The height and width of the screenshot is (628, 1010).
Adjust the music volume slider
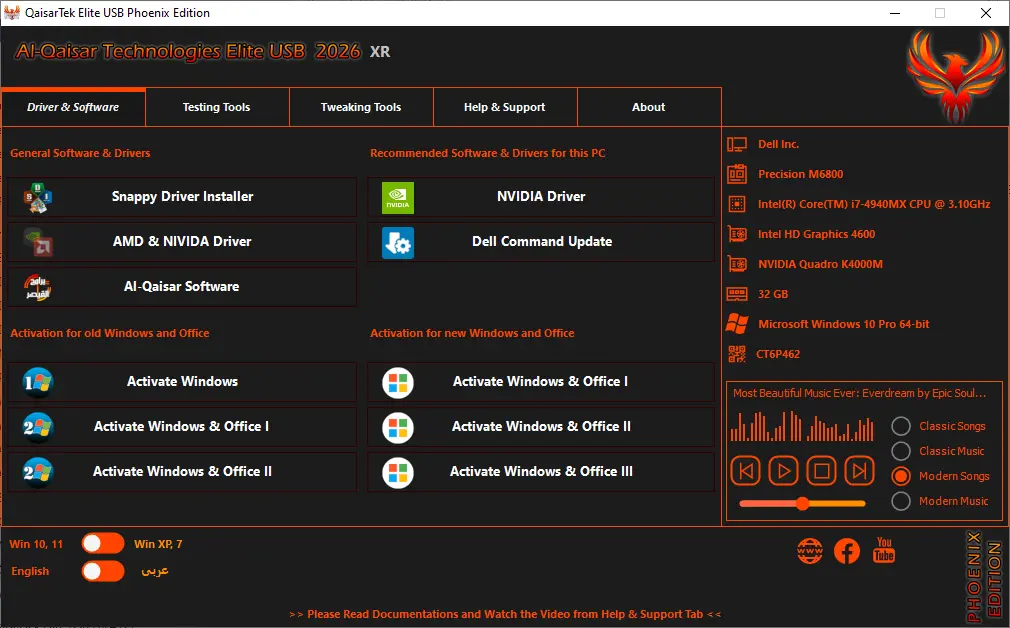[802, 504]
